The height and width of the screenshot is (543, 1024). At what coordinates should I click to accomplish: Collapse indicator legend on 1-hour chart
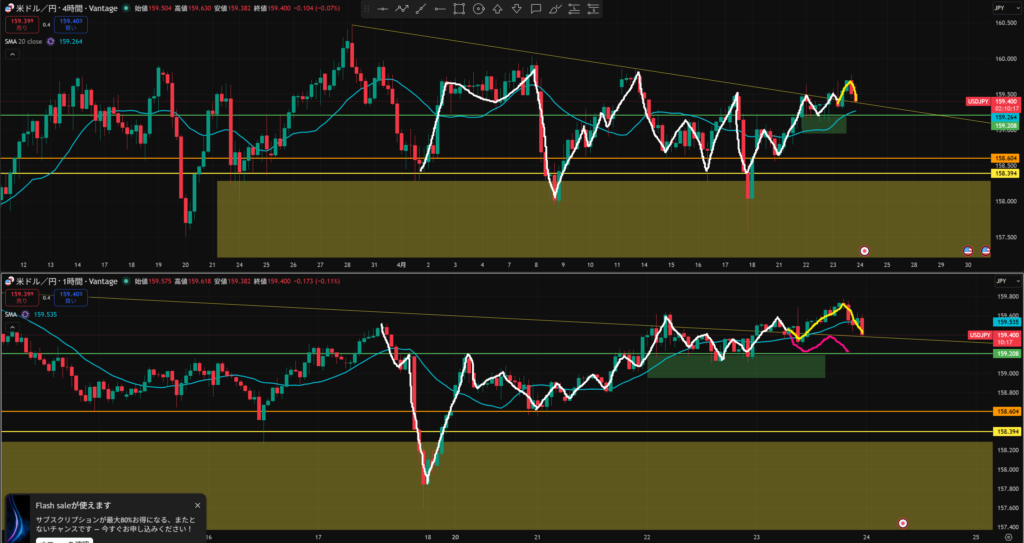[13, 329]
